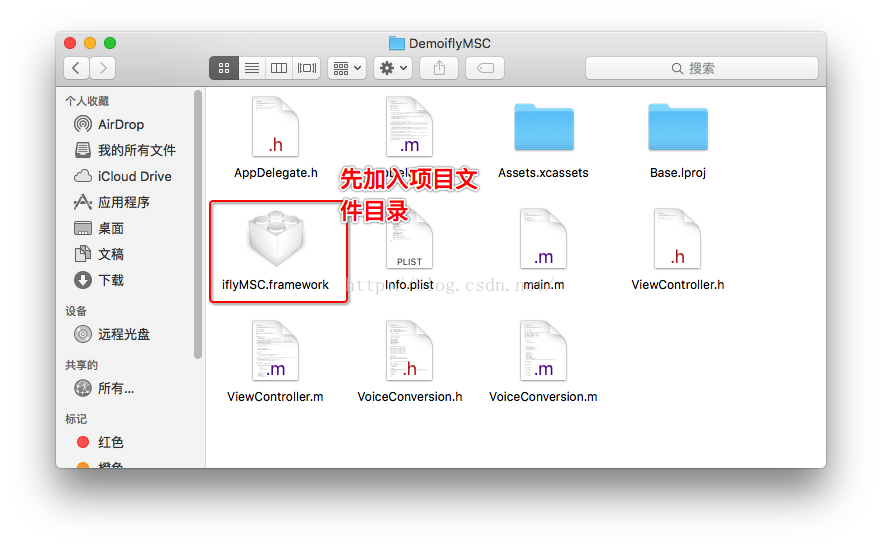Focus the 搜索 search field

pos(701,68)
